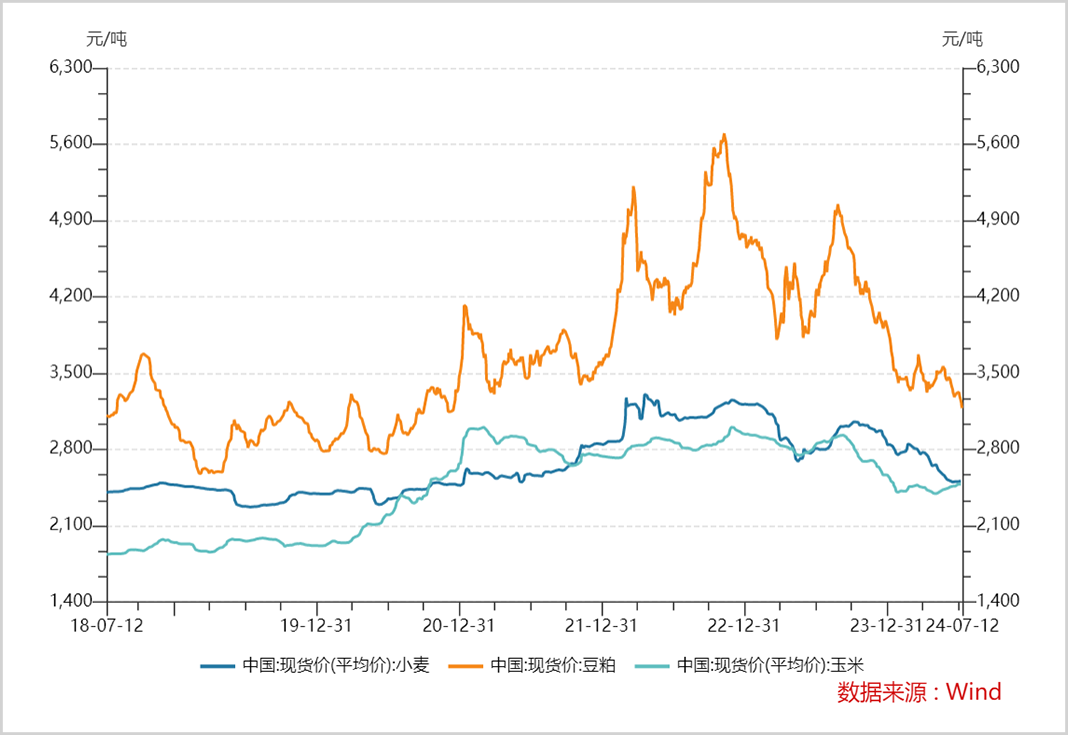Toggle the 中国:现货价:豆粕 legend label

[x=553, y=665]
